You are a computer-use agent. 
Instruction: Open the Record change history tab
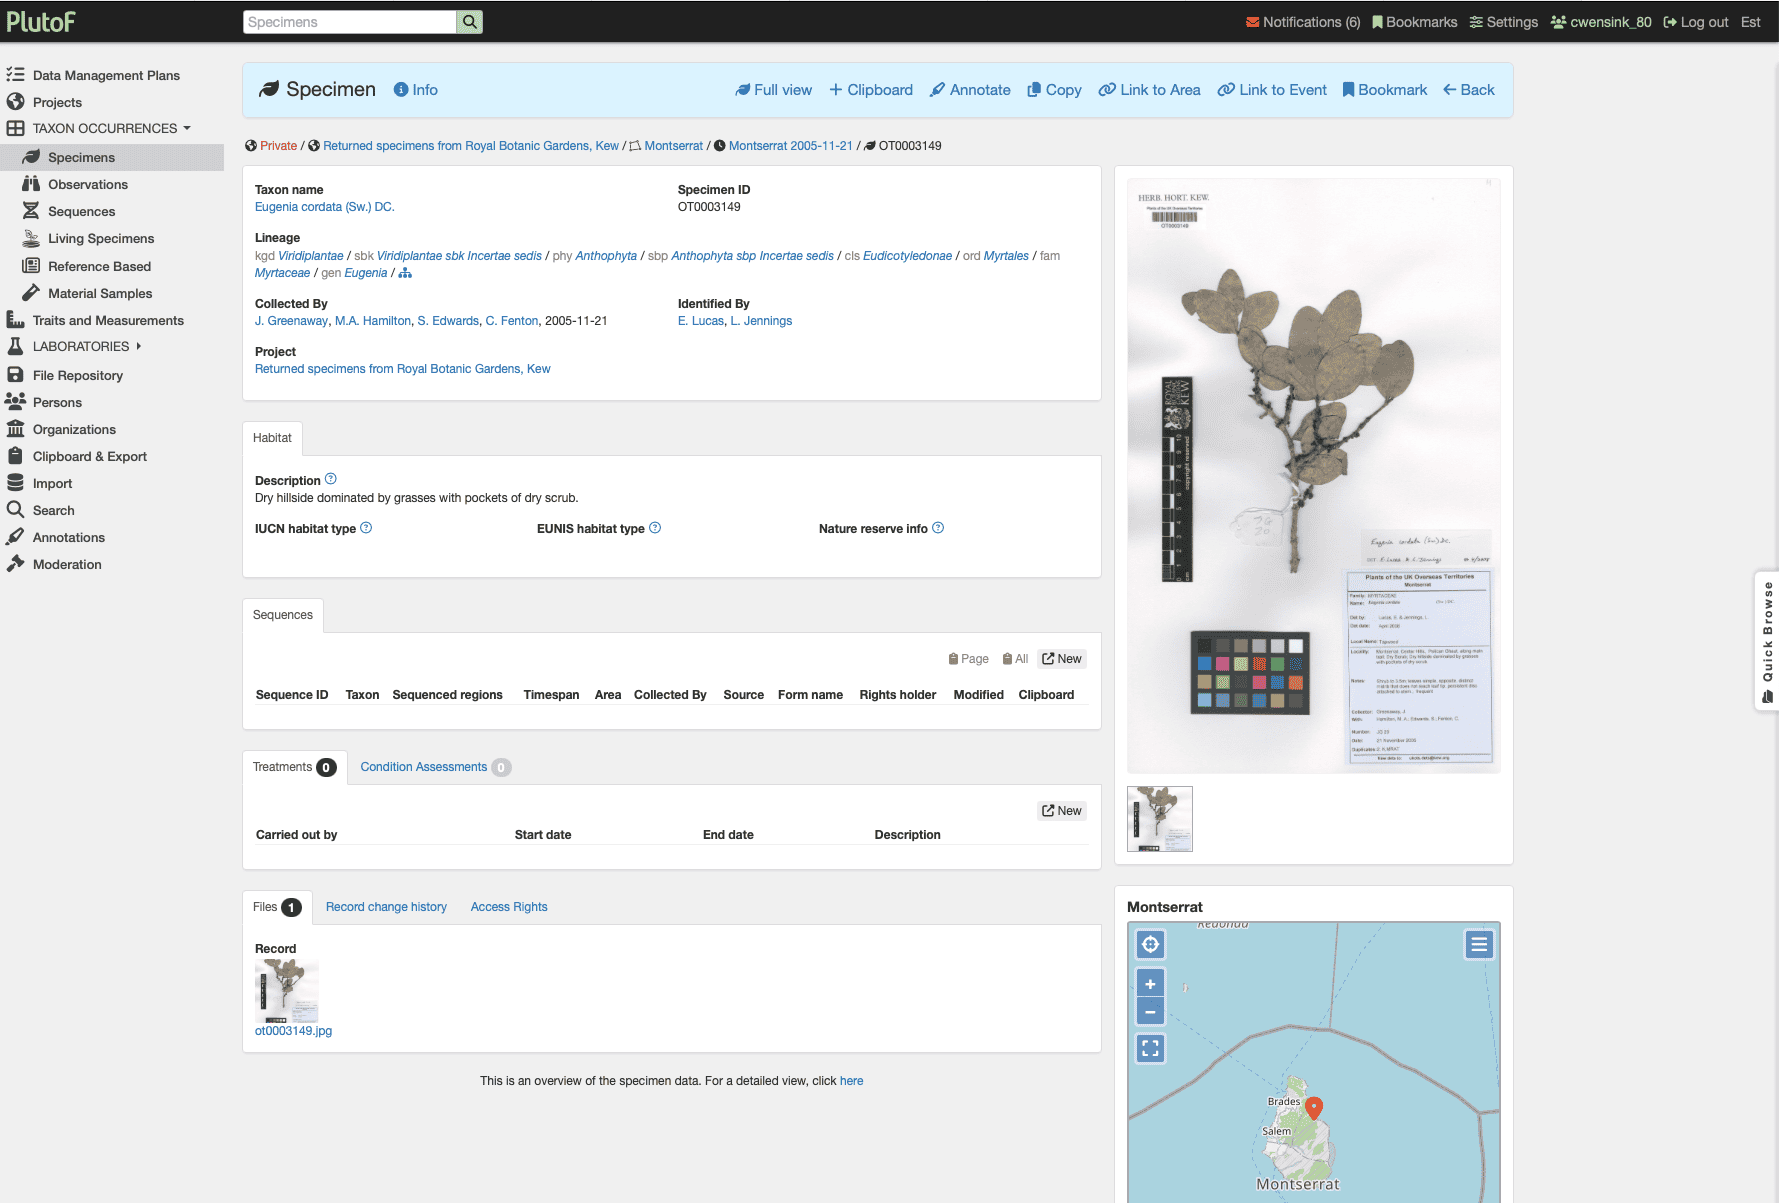[386, 907]
